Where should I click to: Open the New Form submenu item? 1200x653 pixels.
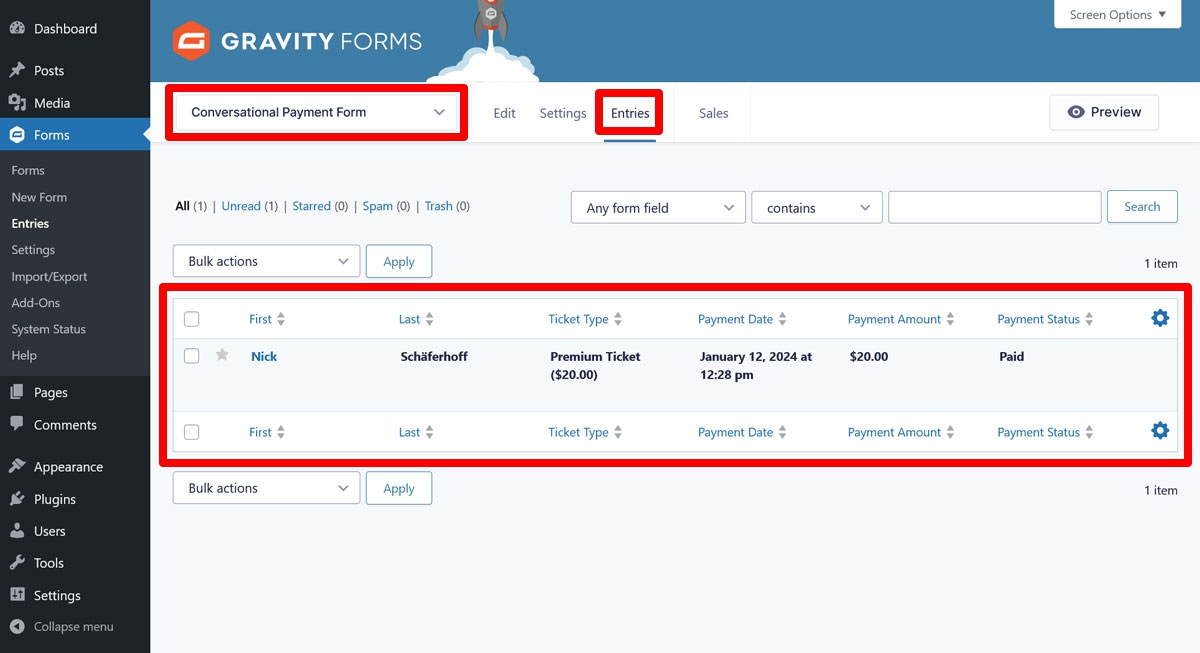[x=39, y=197]
